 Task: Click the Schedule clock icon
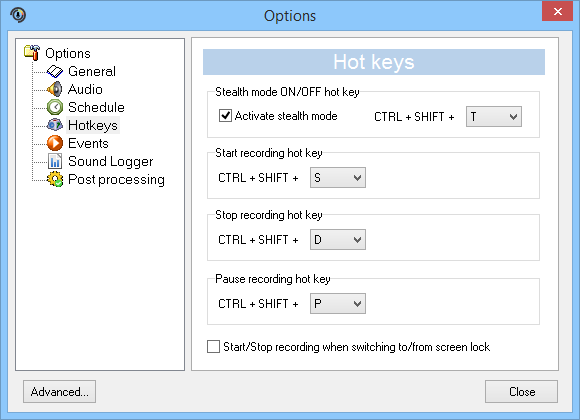tap(55, 107)
